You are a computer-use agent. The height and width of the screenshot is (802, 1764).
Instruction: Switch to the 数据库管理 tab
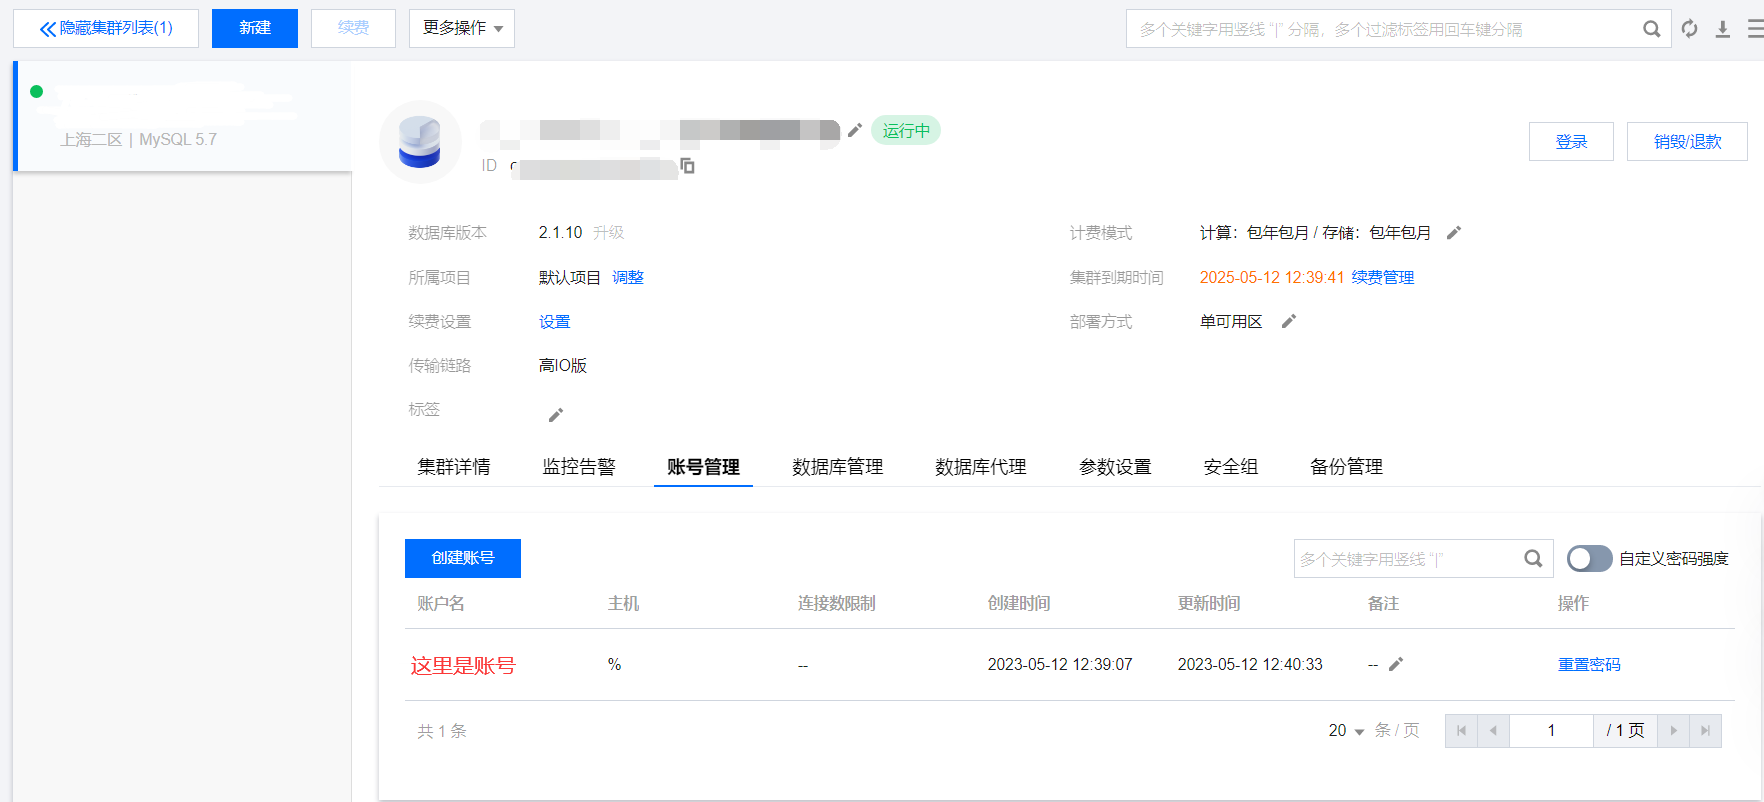pyautogui.click(x=837, y=467)
